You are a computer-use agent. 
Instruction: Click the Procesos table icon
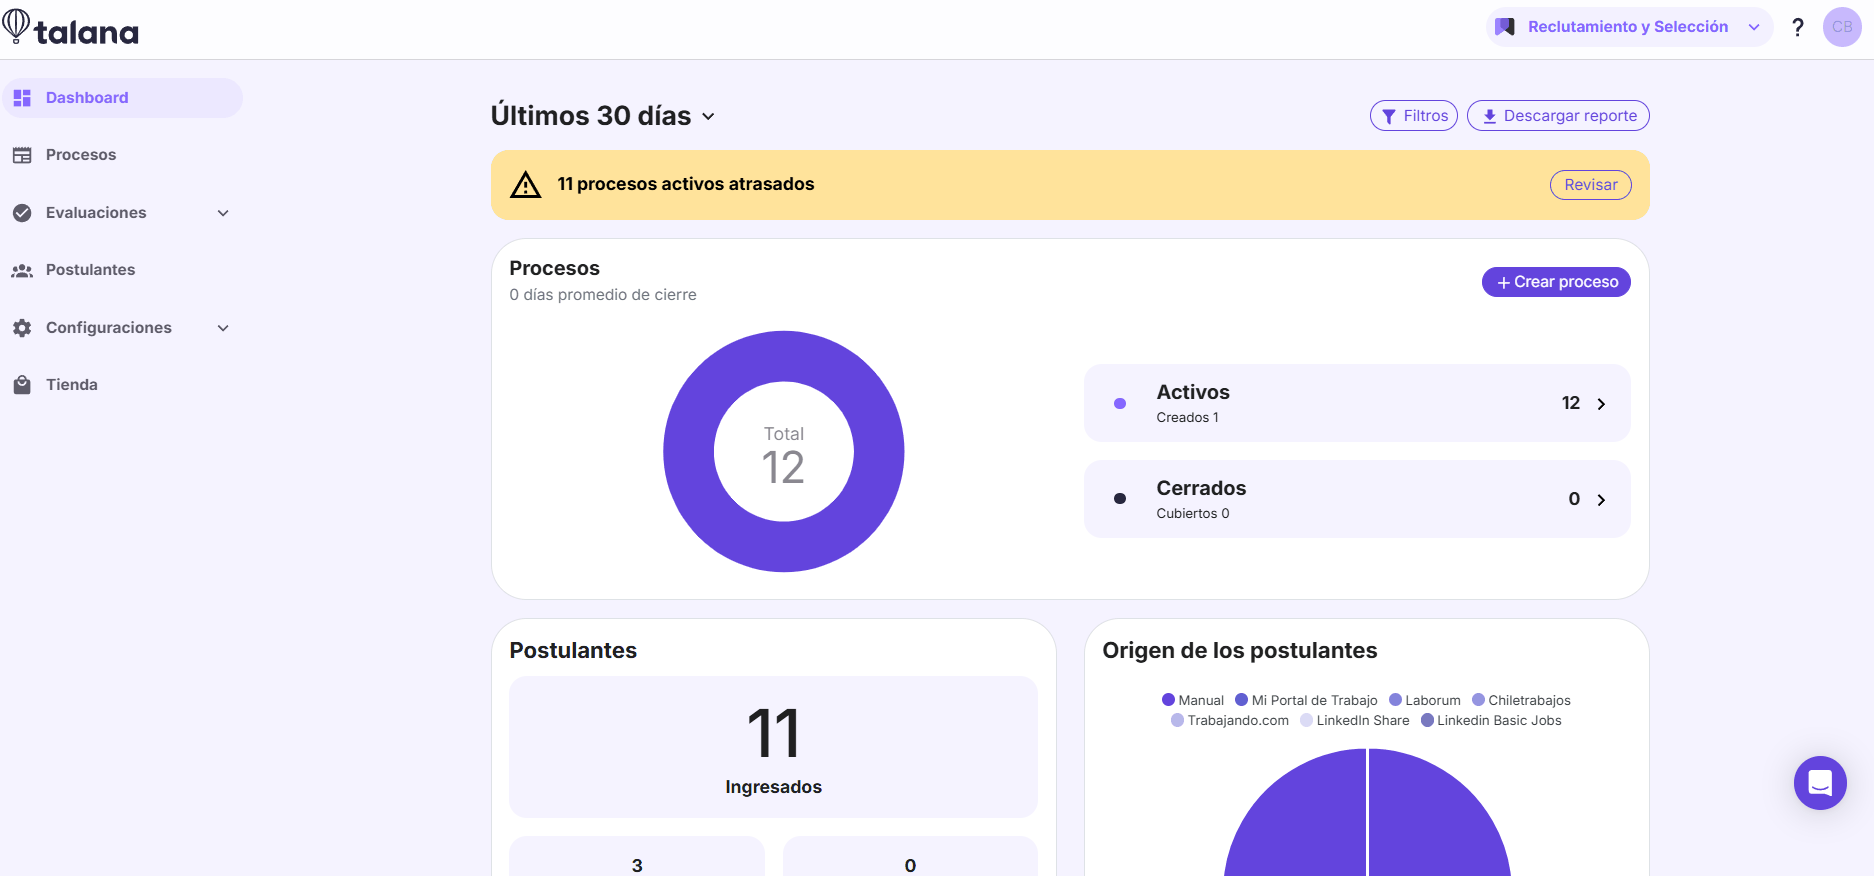22,155
